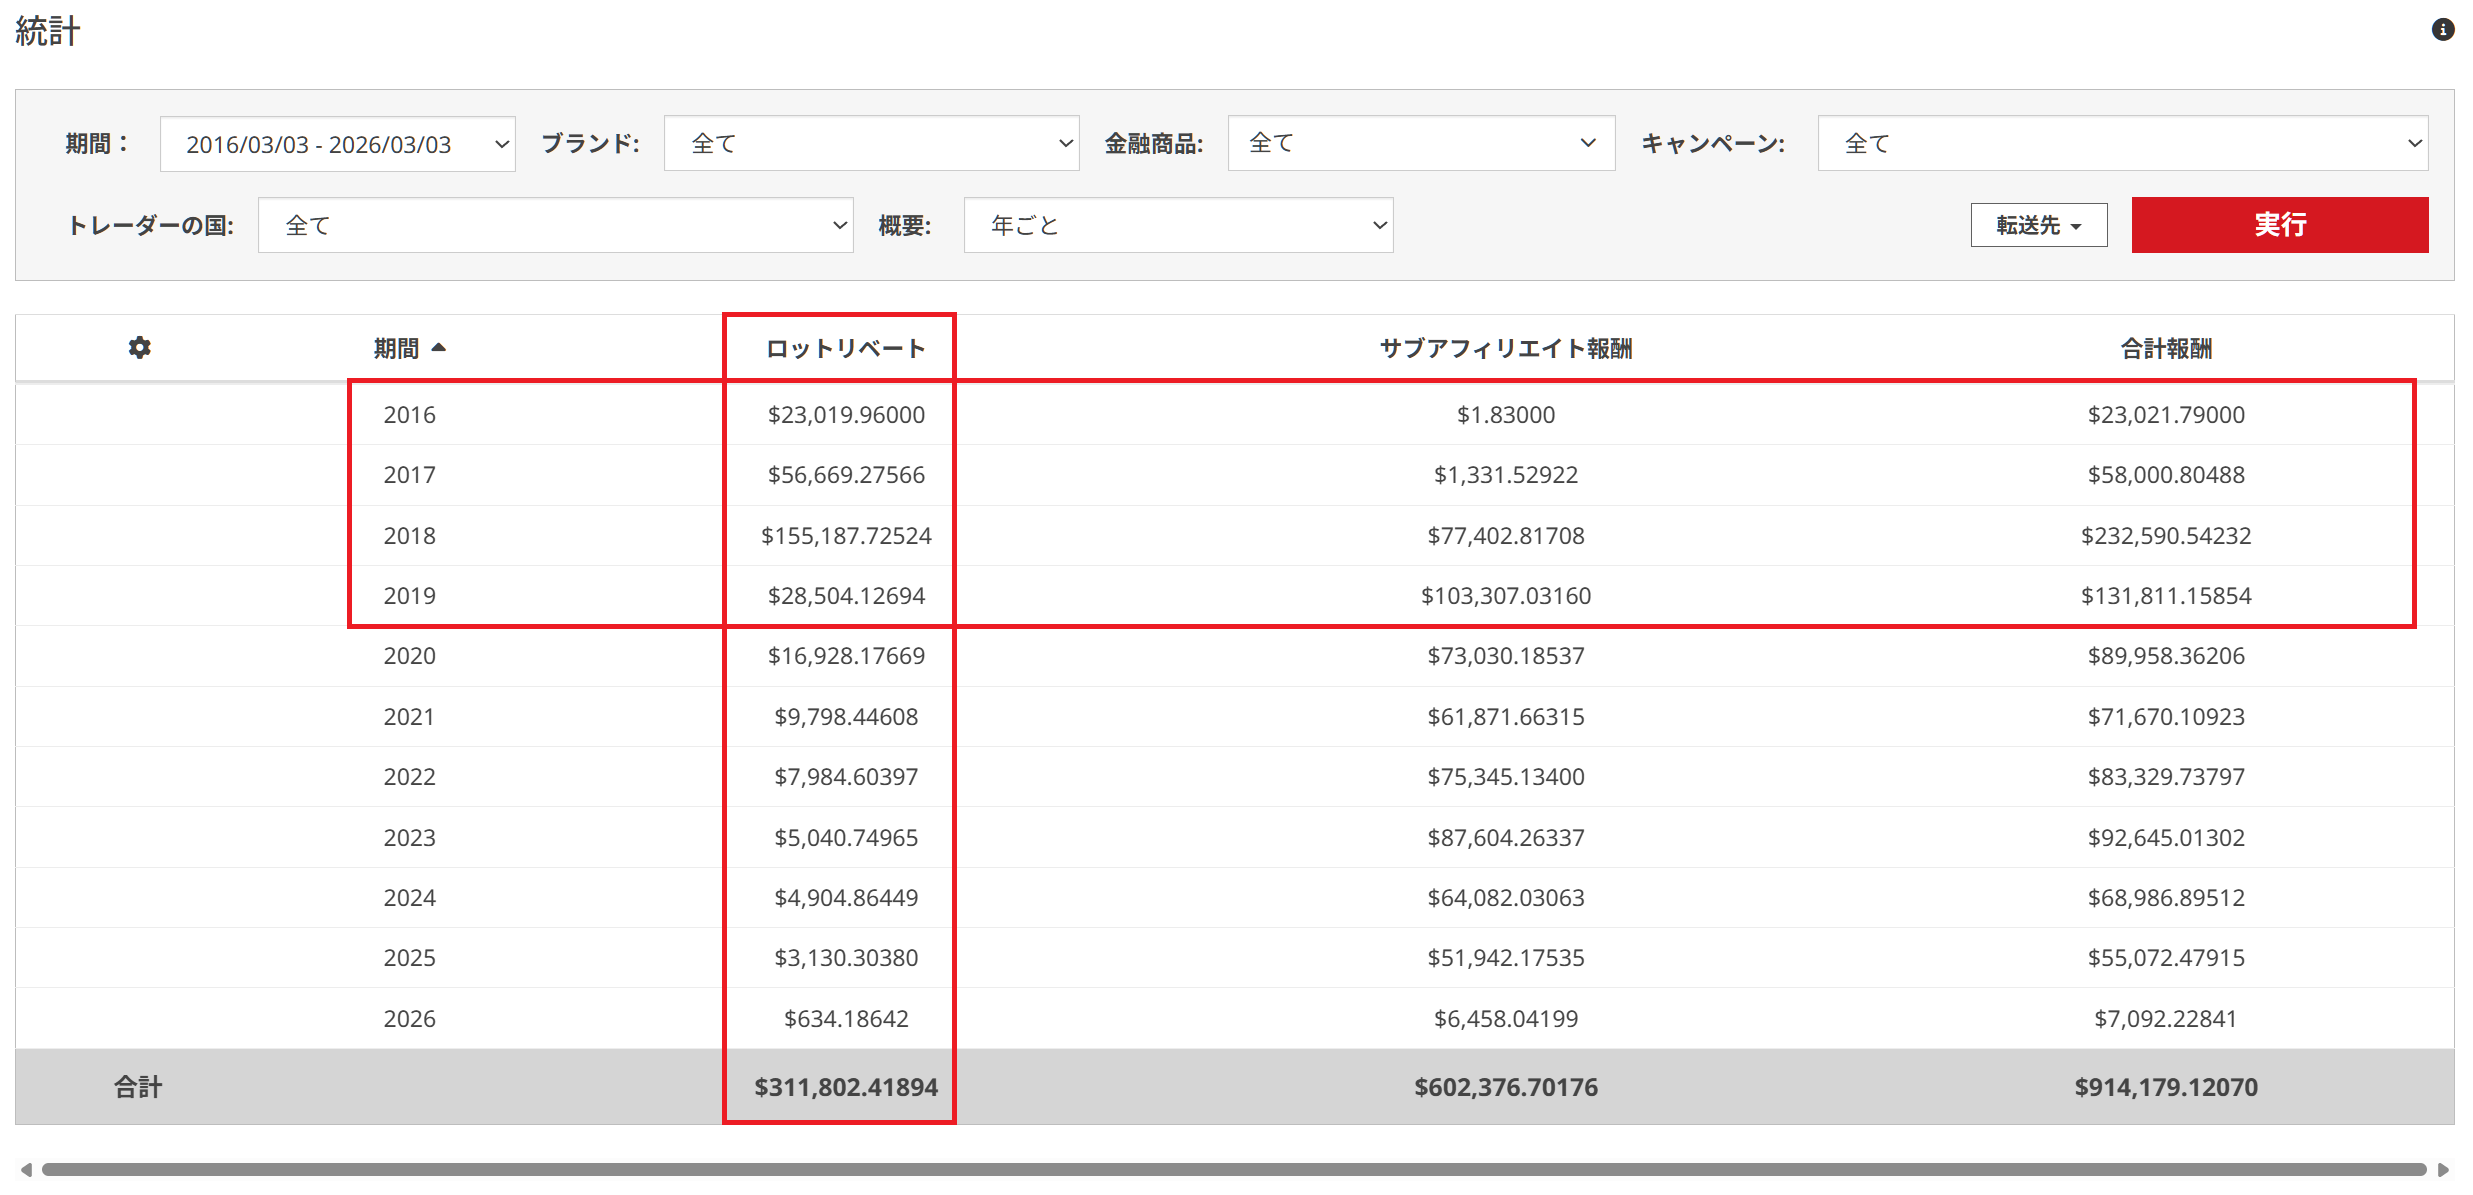Sort by ロットリベート column header

point(845,348)
